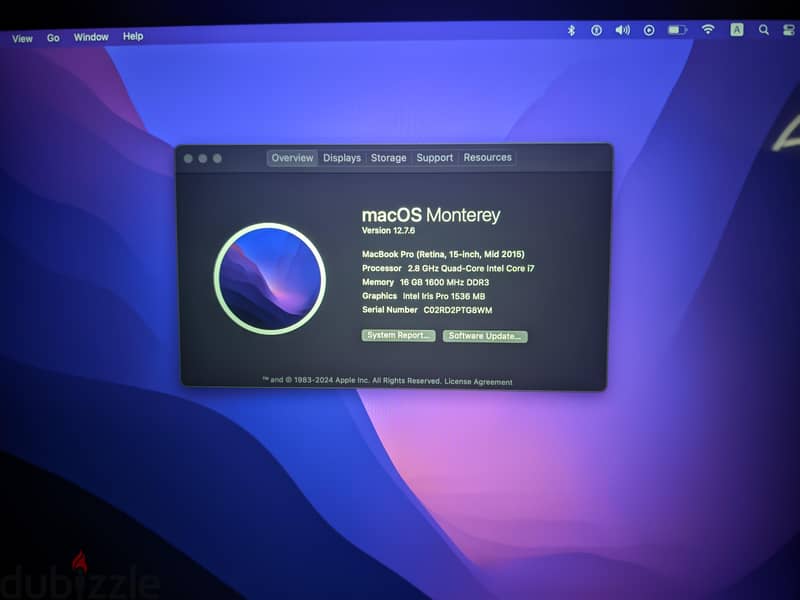
Task: Click the serial number 'C02RD2PTG8WM'
Action: [x=458, y=310]
